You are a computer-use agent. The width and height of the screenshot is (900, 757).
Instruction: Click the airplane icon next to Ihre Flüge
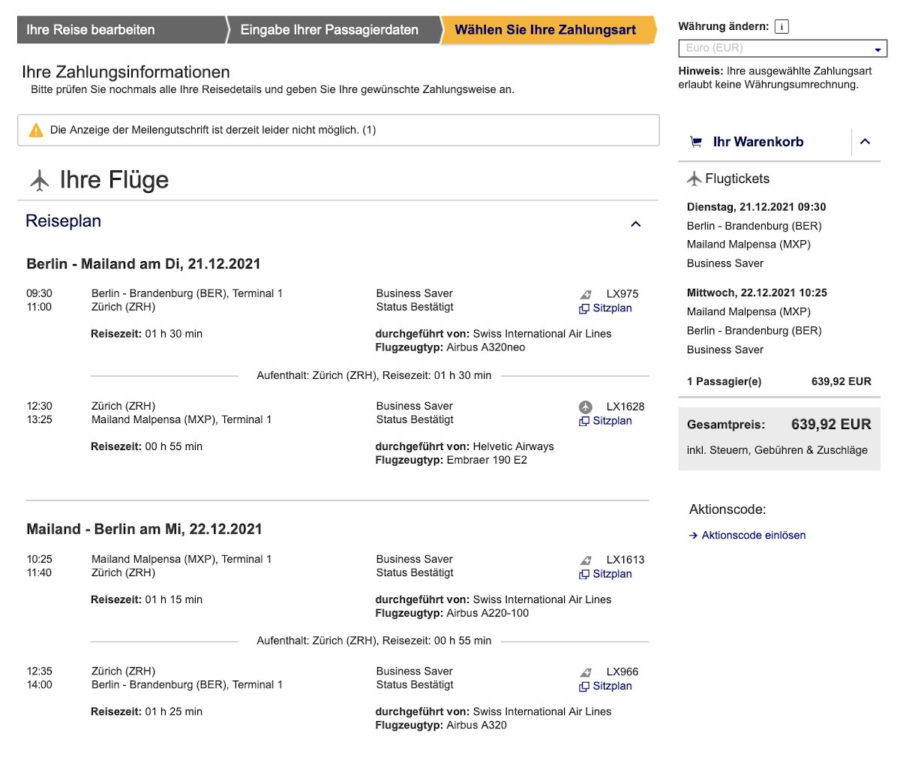point(37,179)
